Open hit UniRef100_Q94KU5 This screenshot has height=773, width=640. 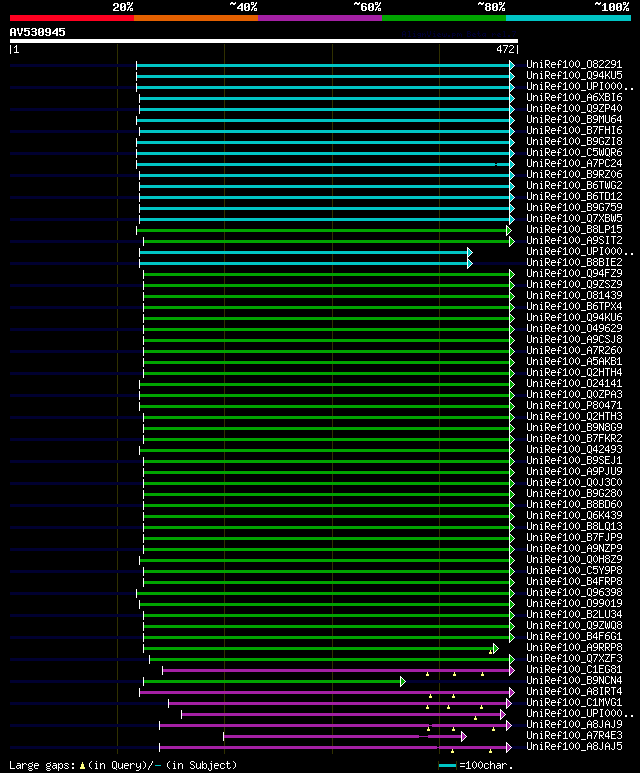pos(574,75)
